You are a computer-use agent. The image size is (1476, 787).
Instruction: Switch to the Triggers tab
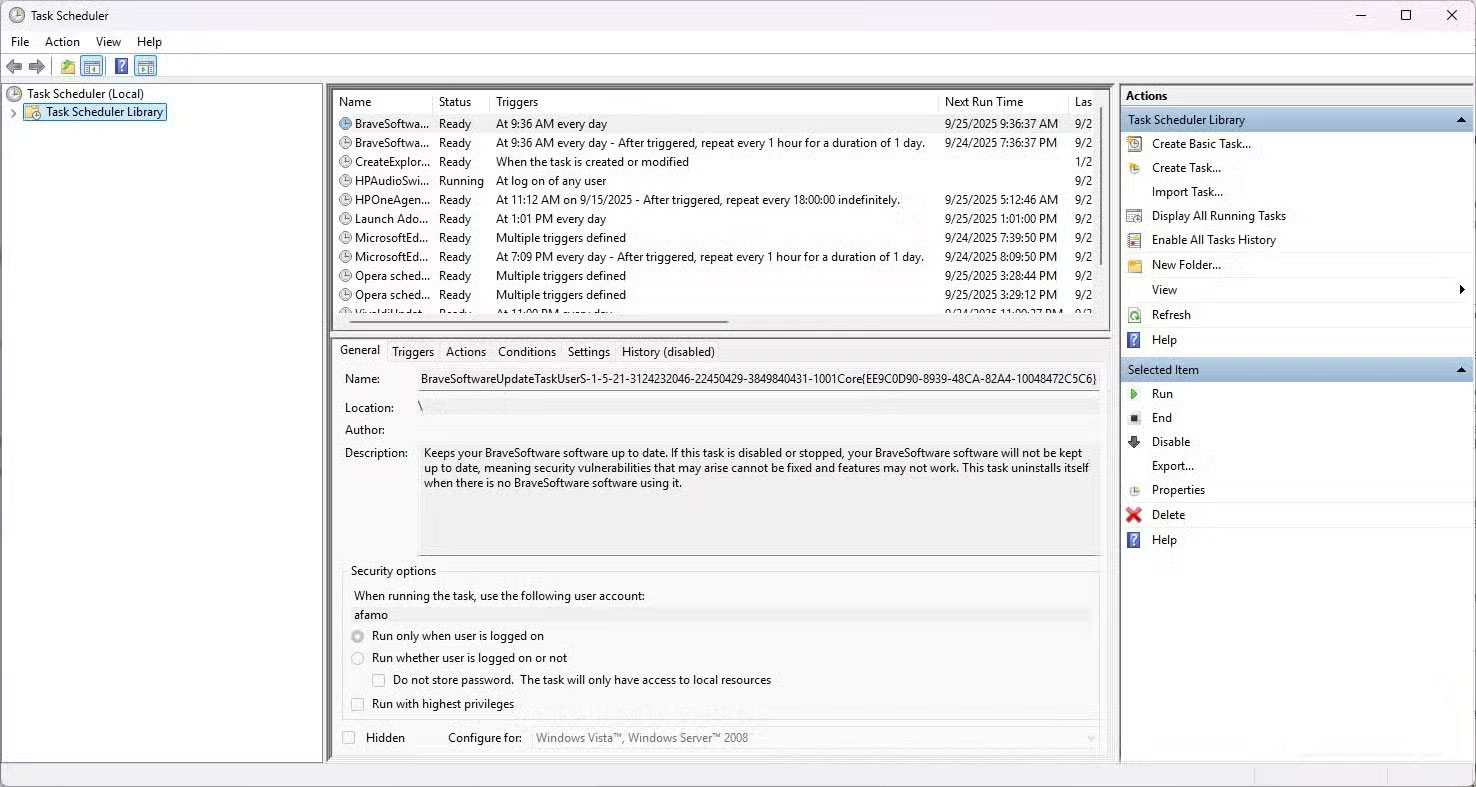click(x=413, y=351)
